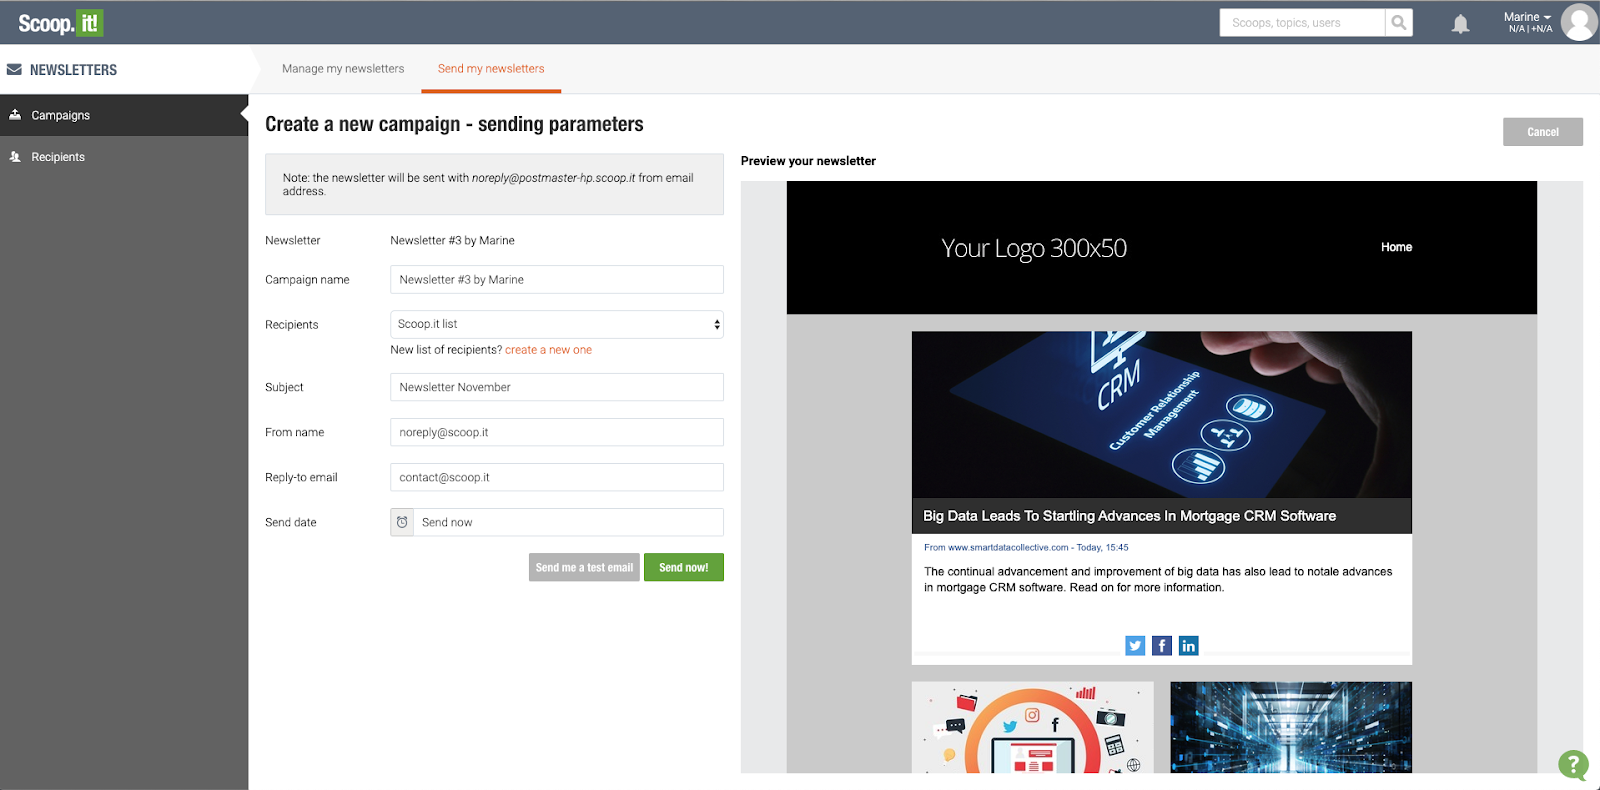Switch to Manage my newsletters tab

[x=343, y=69]
